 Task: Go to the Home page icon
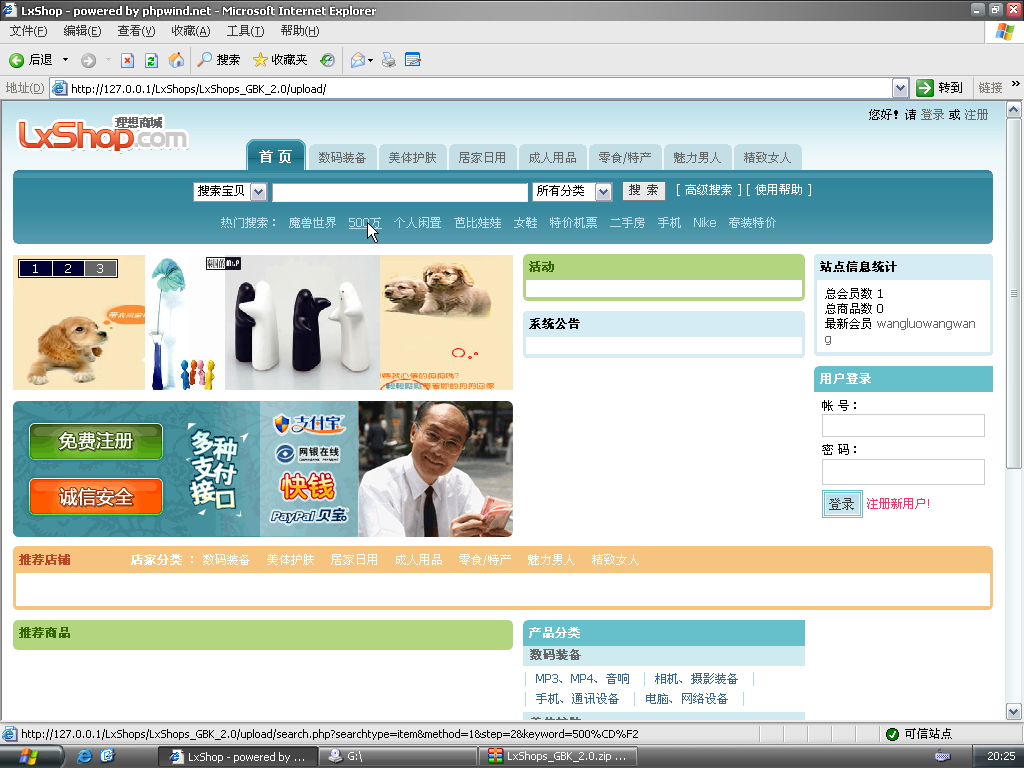(176, 60)
